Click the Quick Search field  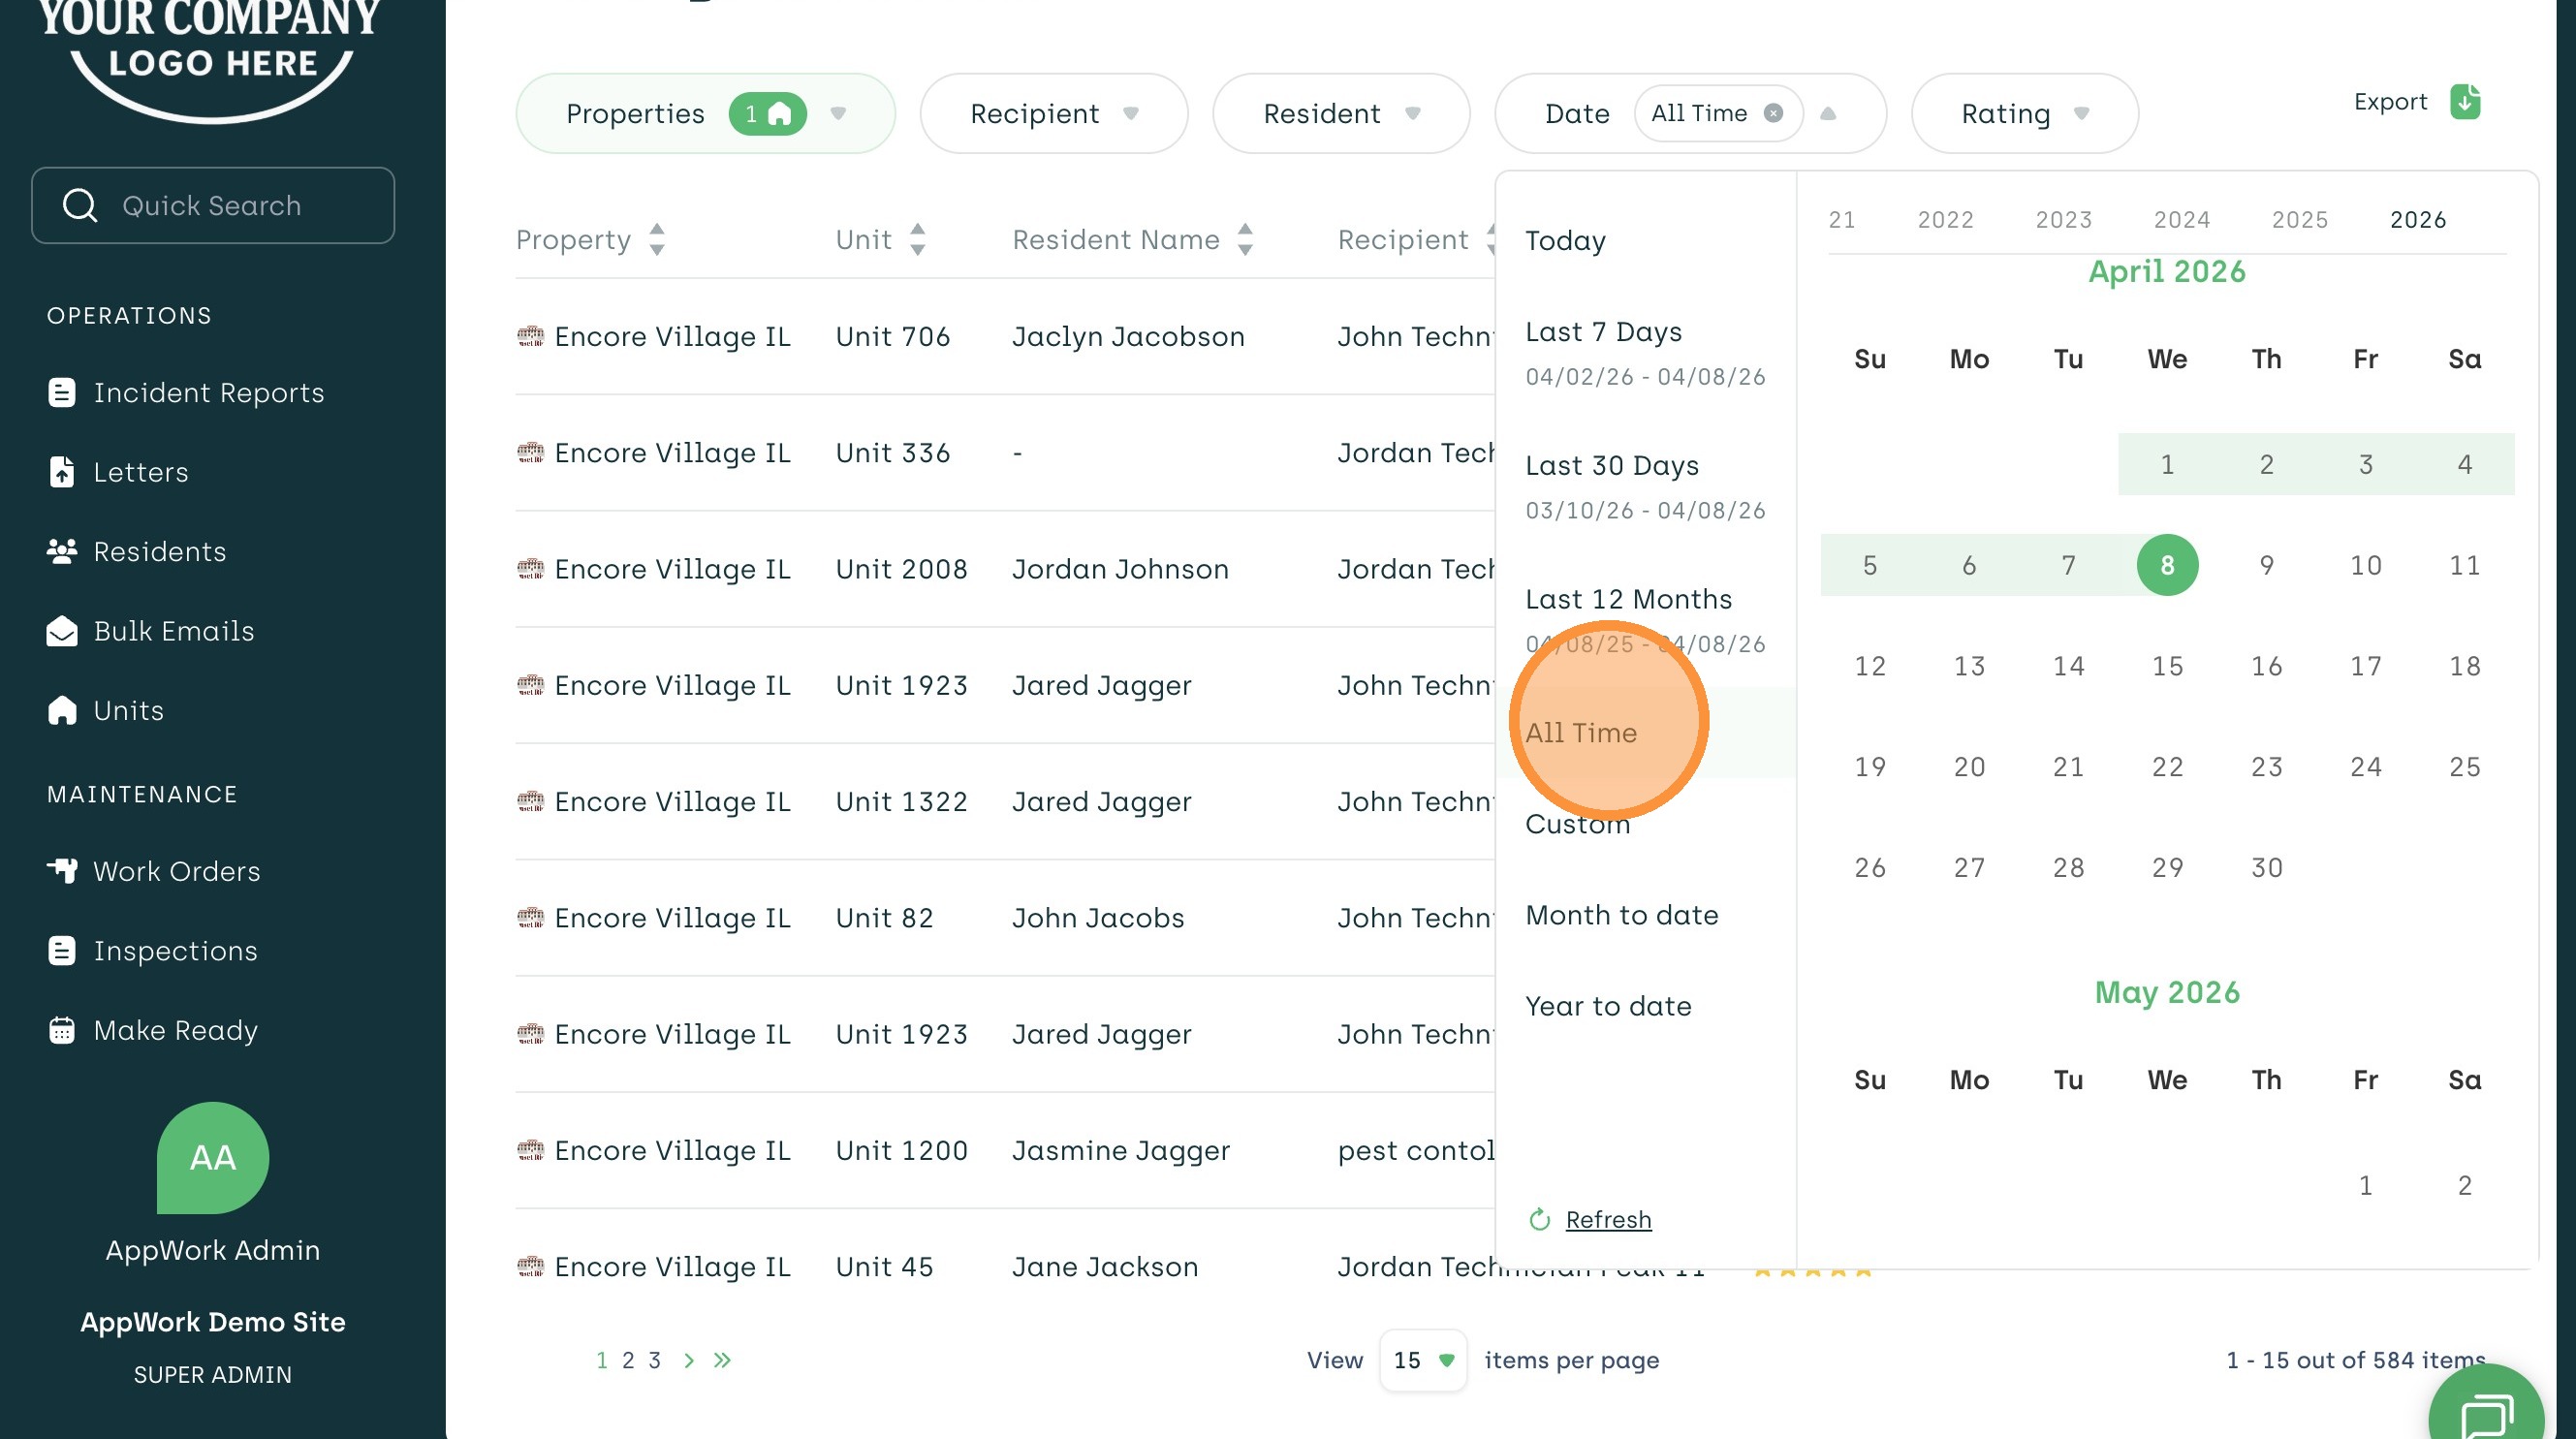(213, 205)
